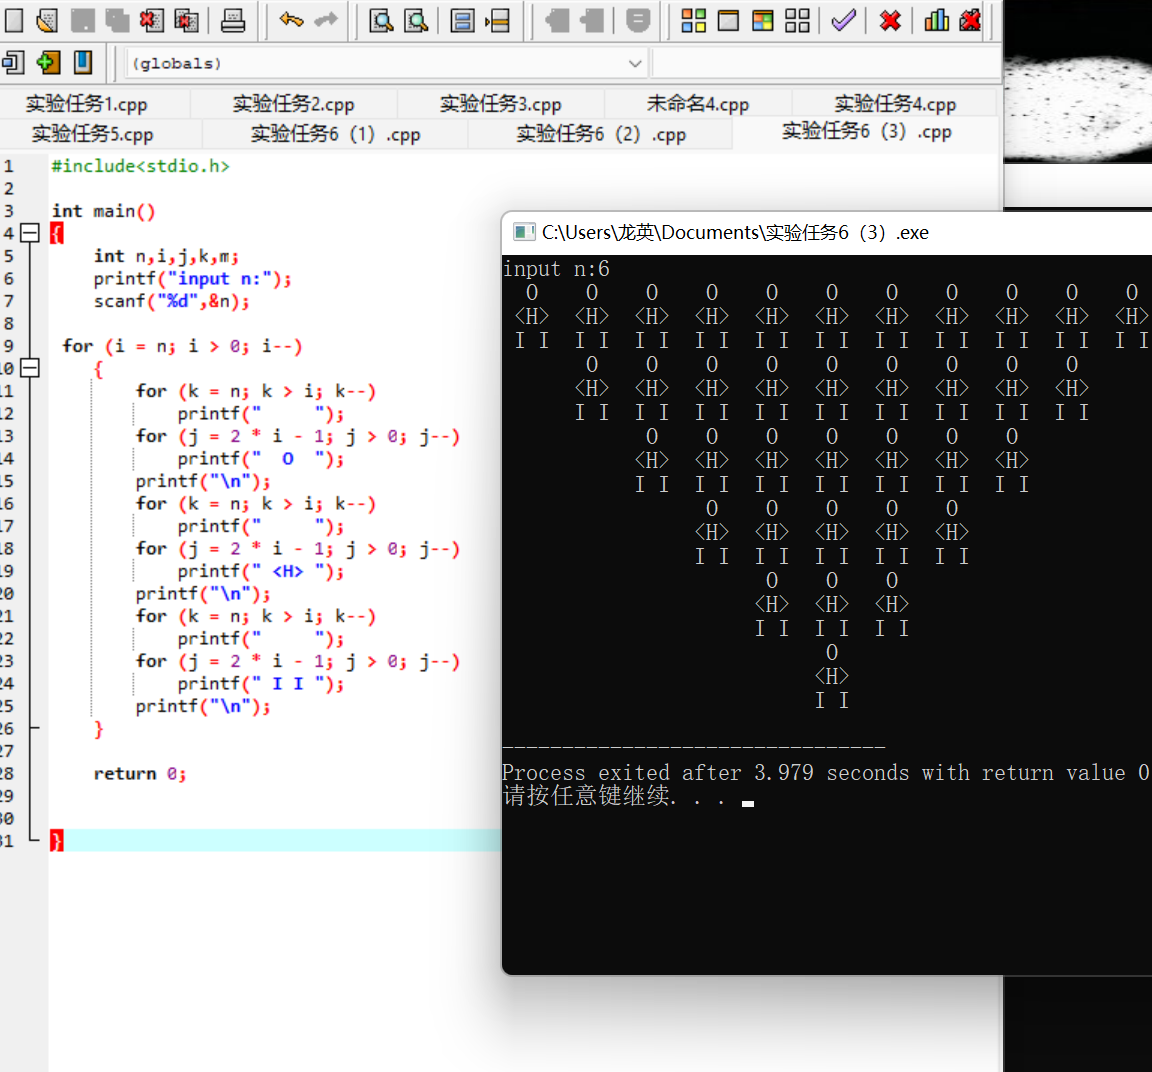Switch to the 实验任务1.cpp tab
1152x1072 pixels.
[x=87, y=104]
